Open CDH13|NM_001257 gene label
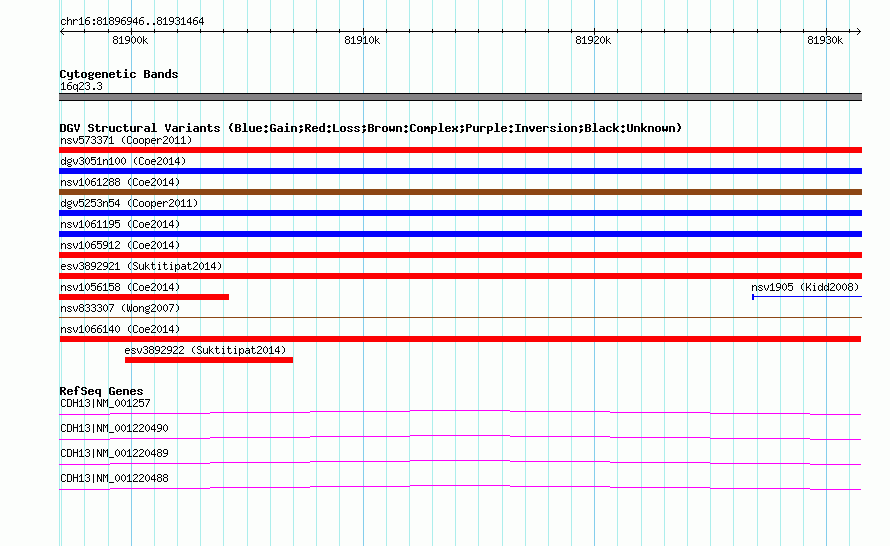The image size is (890, 546). tap(105, 404)
